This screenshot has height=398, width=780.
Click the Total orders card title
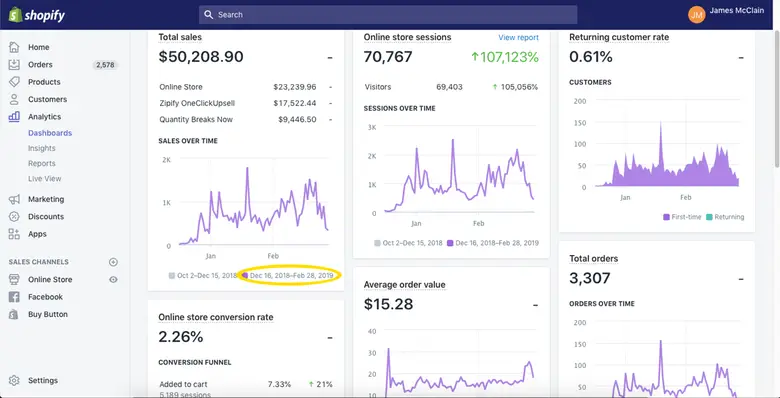593,259
